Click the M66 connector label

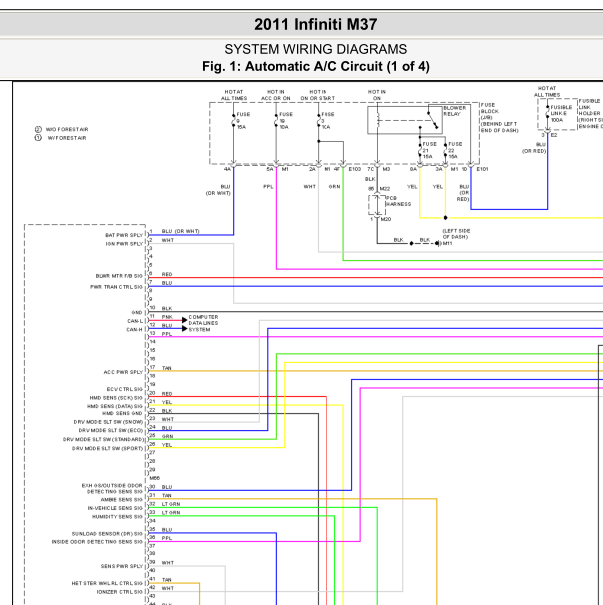pos(155,478)
